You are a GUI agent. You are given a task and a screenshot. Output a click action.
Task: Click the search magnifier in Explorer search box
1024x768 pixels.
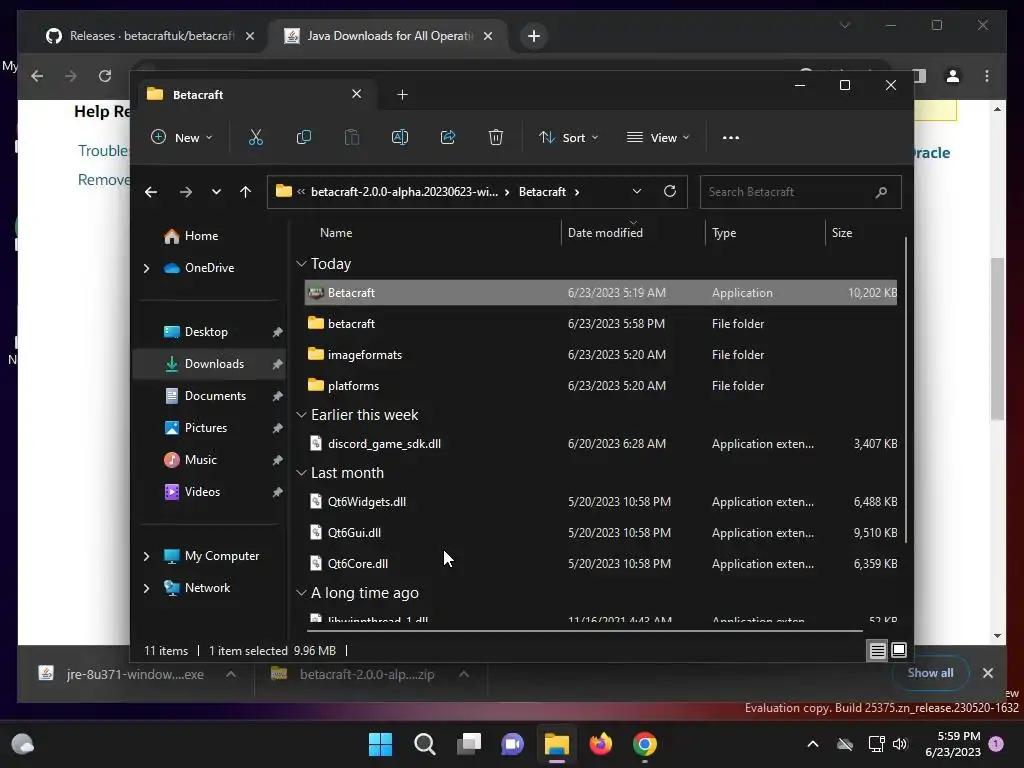coord(881,192)
